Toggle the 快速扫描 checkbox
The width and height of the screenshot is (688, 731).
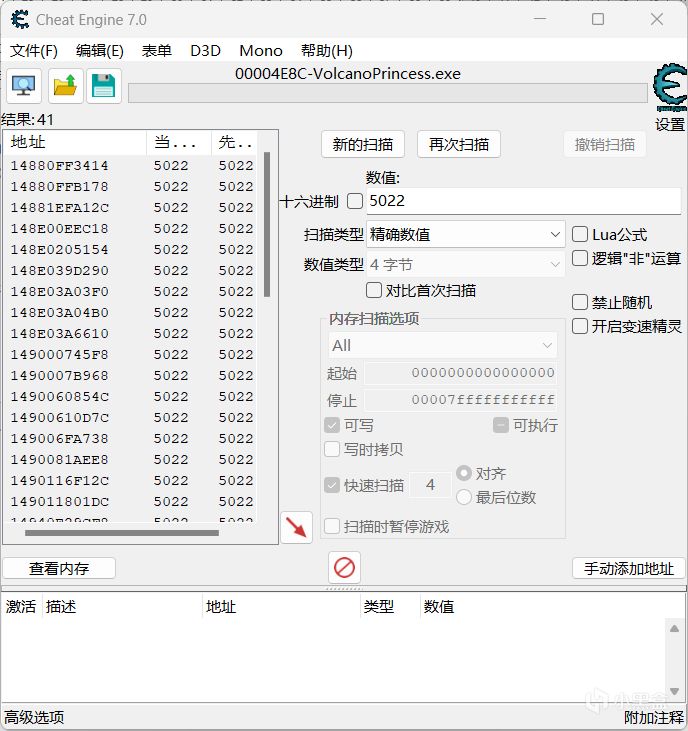click(332, 485)
